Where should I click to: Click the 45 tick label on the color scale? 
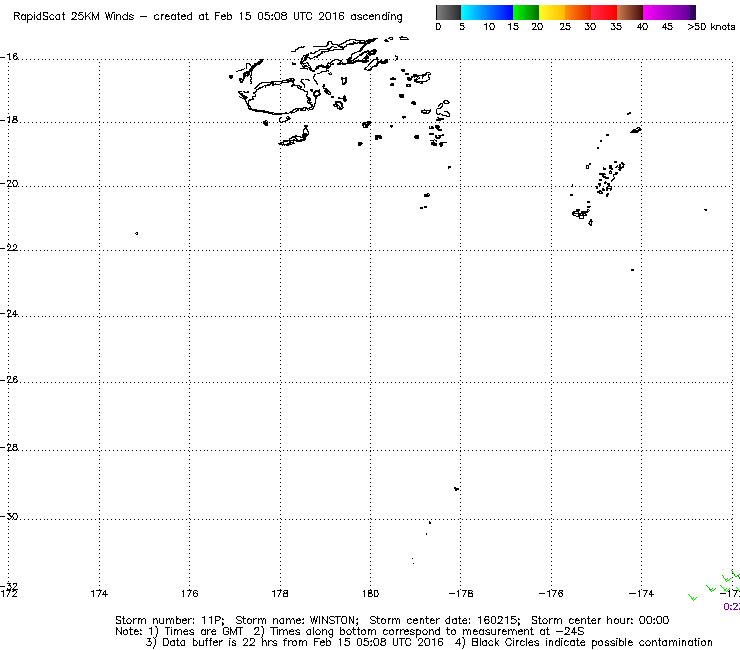point(667,27)
